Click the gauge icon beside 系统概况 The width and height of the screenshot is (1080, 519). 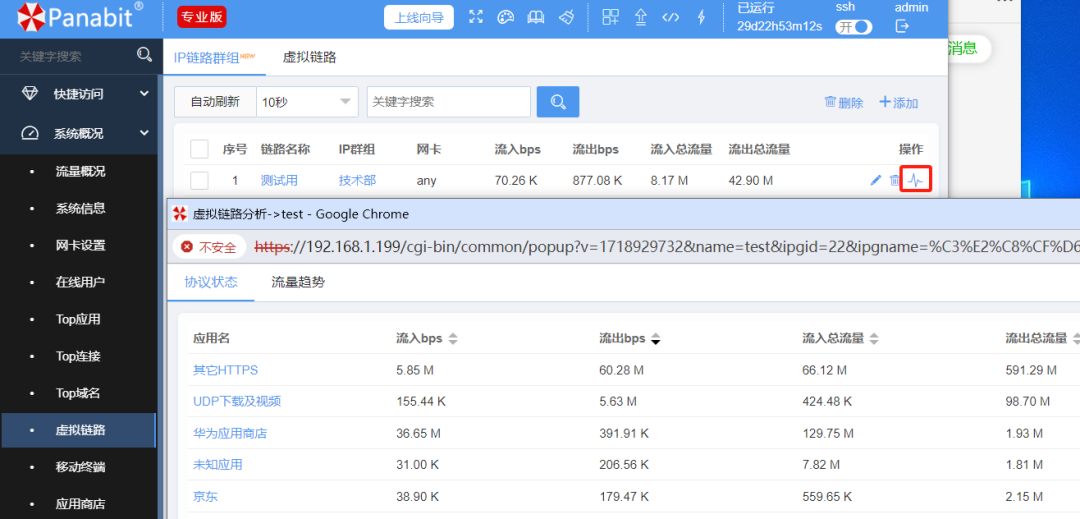point(30,133)
